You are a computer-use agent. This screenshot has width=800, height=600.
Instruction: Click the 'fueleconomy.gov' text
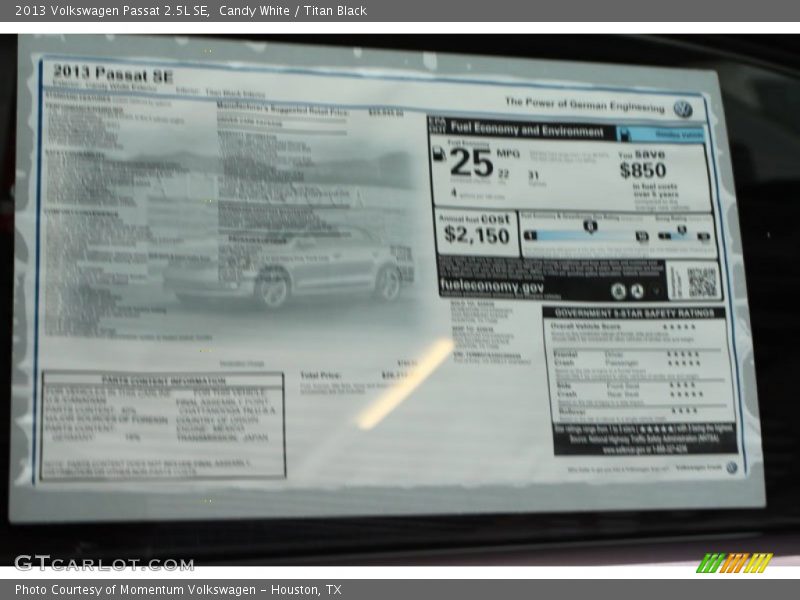(492, 286)
